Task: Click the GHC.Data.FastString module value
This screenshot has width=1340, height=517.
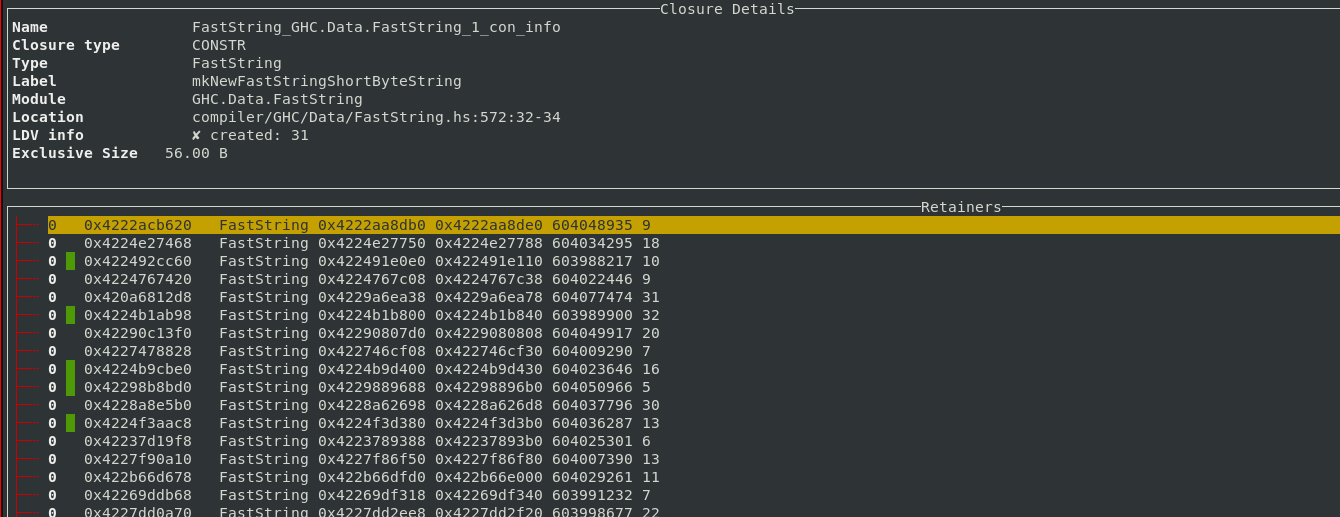Action: click(277, 99)
